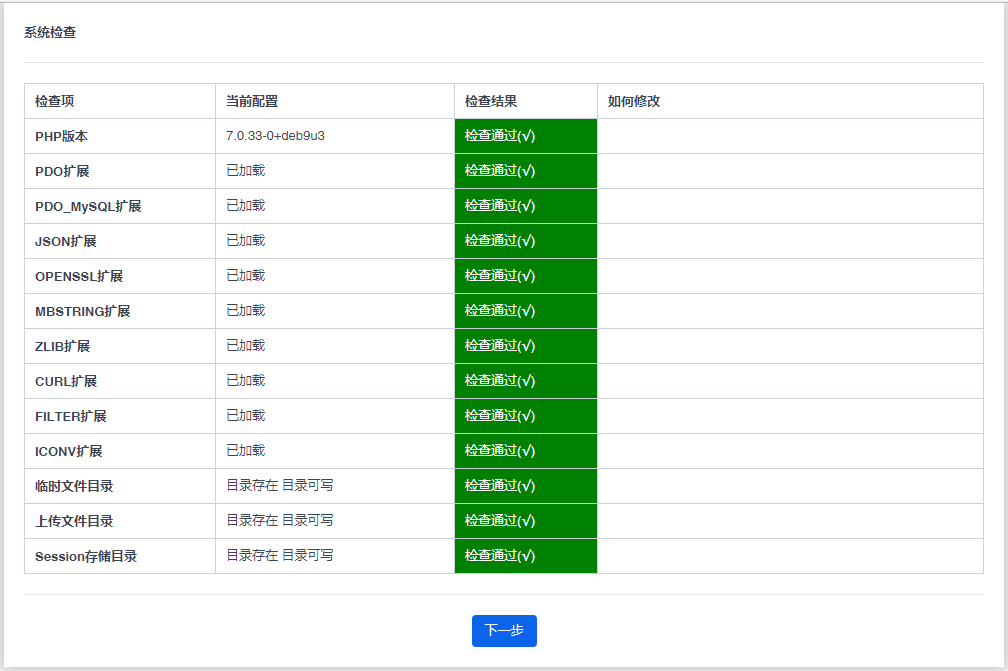Select the PHP版本 row label
1008x671 pixels.
62,136
